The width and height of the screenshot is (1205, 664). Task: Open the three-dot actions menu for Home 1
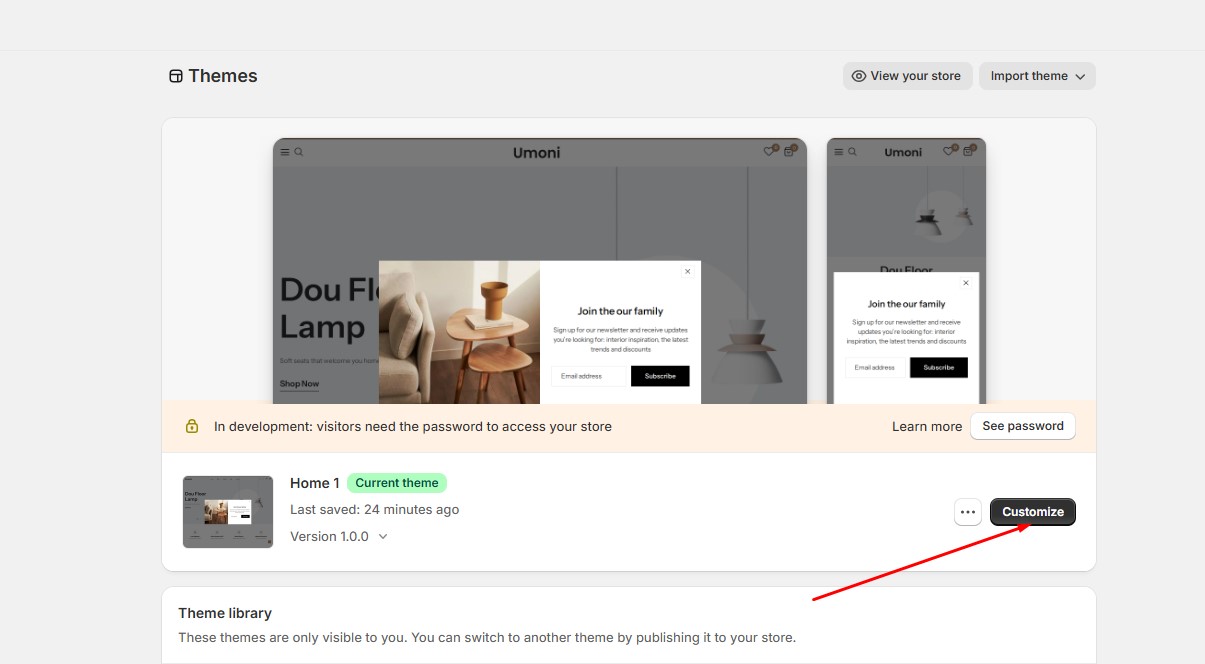pos(967,512)
